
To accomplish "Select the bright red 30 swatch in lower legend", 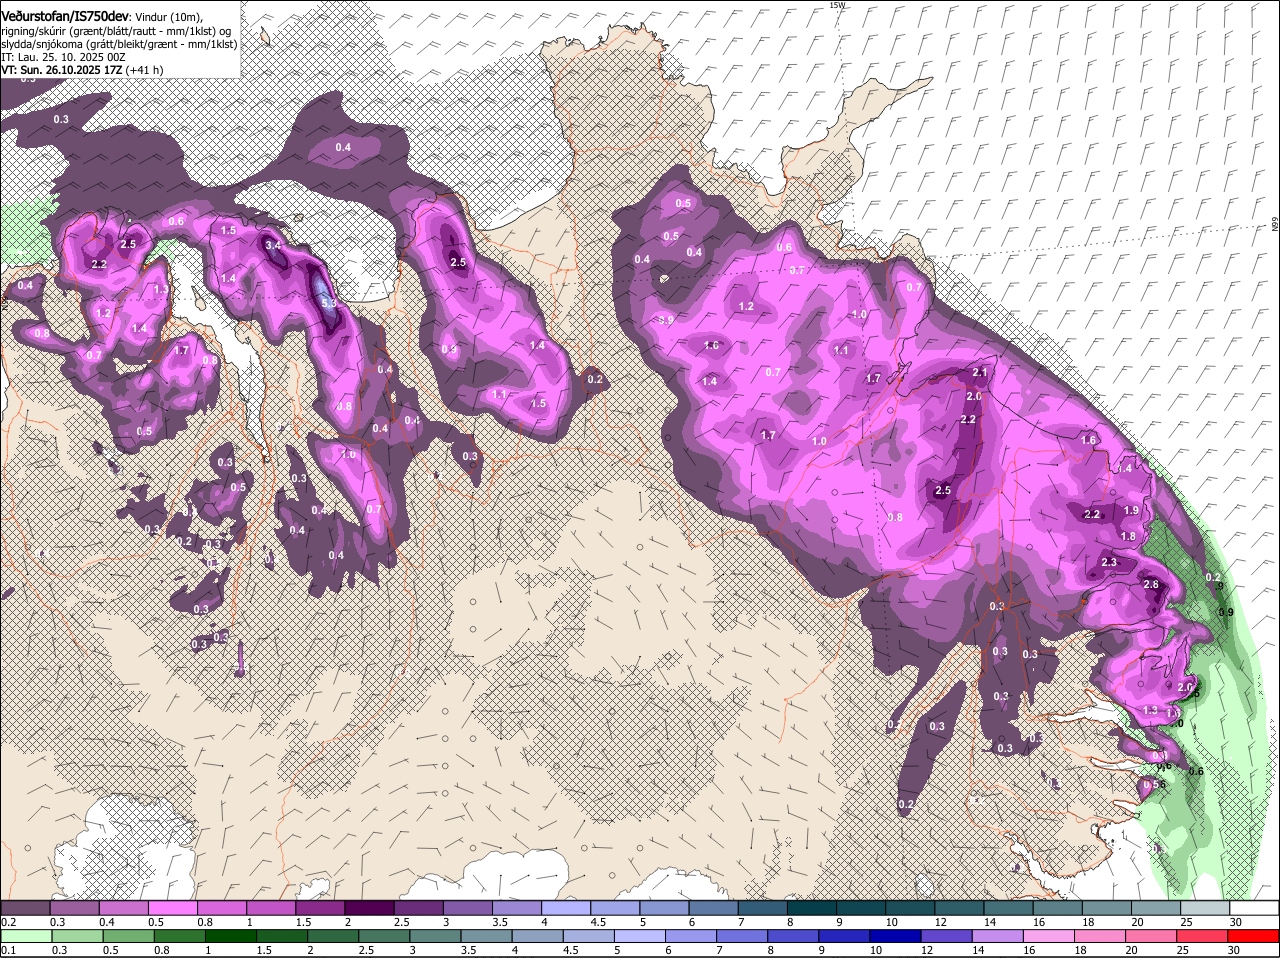I will pos(1254,937).
